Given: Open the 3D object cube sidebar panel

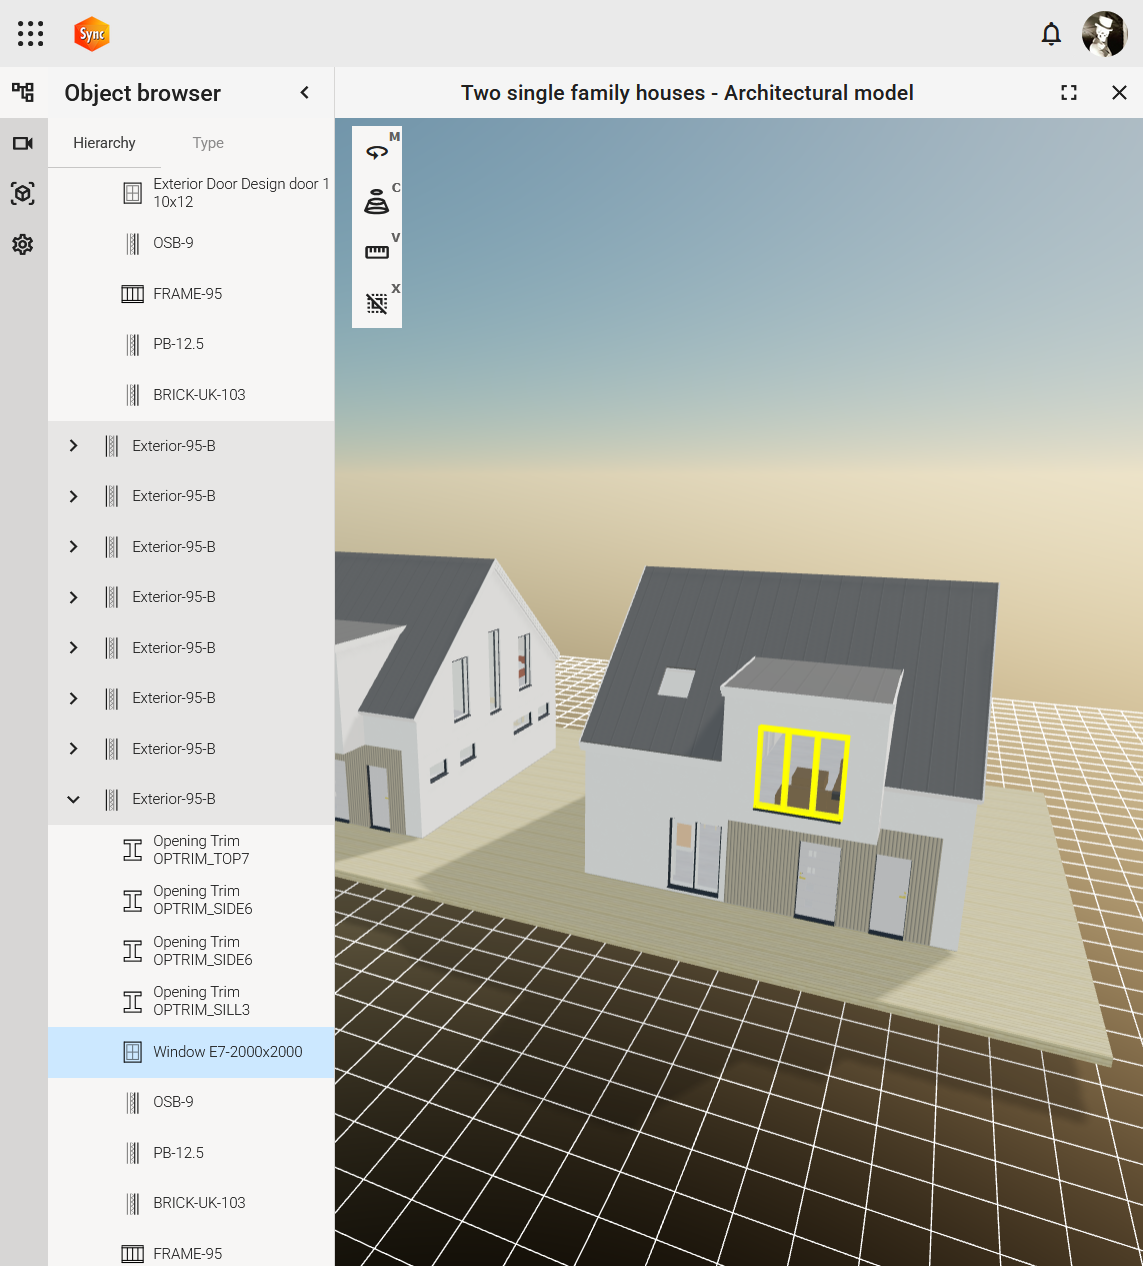Looking at the screenshot, I should pos(23,194).
